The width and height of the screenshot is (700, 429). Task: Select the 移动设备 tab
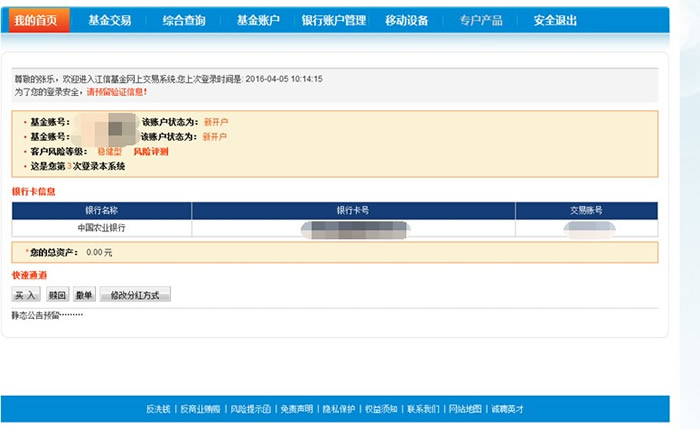tap(407, 20)
